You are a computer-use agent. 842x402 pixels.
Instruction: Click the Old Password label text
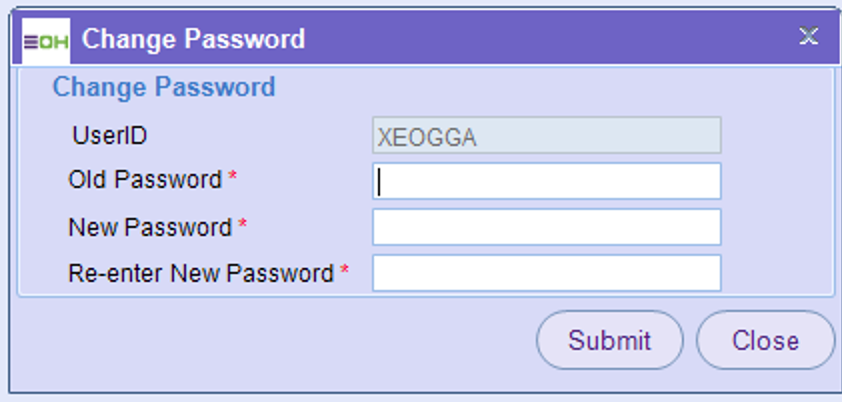coord(144,180)
